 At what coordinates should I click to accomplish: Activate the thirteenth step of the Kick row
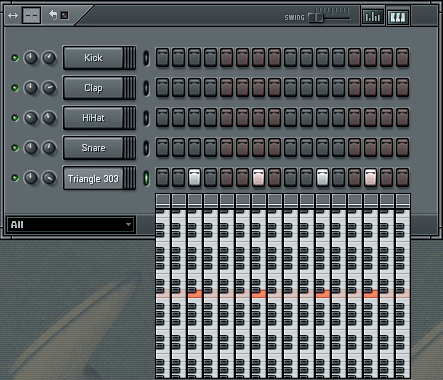[354, 58]
